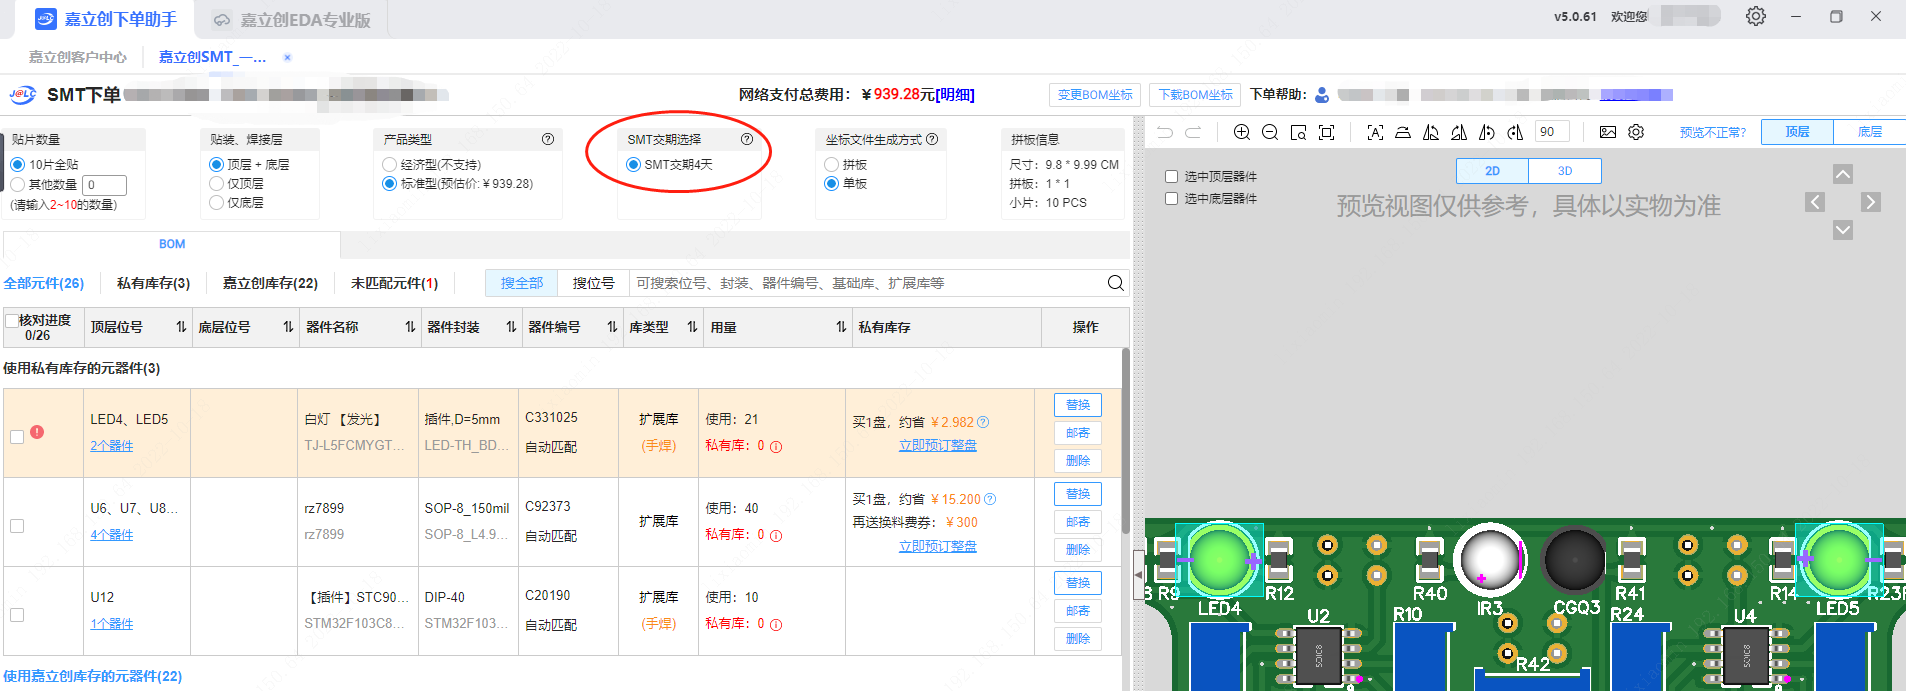
Task: Pan preview up with the up chevron
Action: tap(1842, 174)
